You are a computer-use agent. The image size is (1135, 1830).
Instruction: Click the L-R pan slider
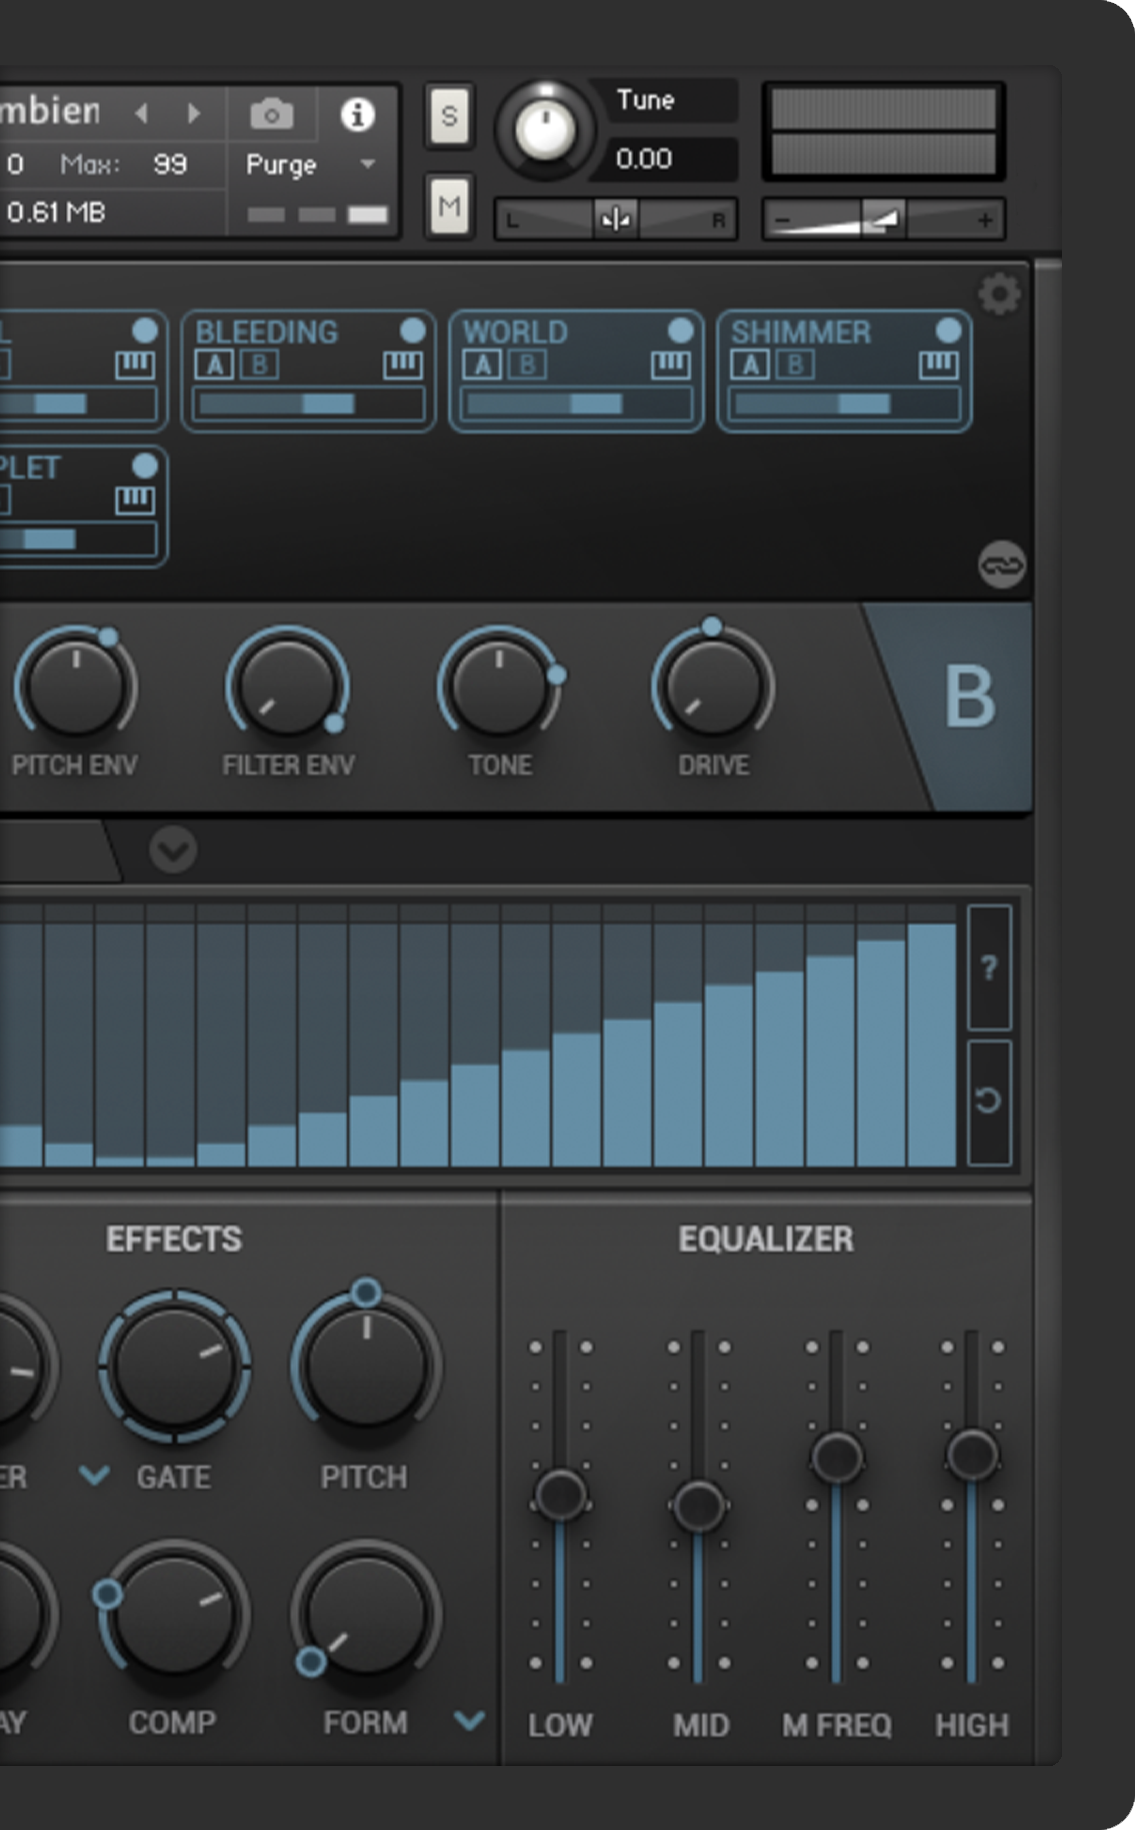click(x=616, y=219)
